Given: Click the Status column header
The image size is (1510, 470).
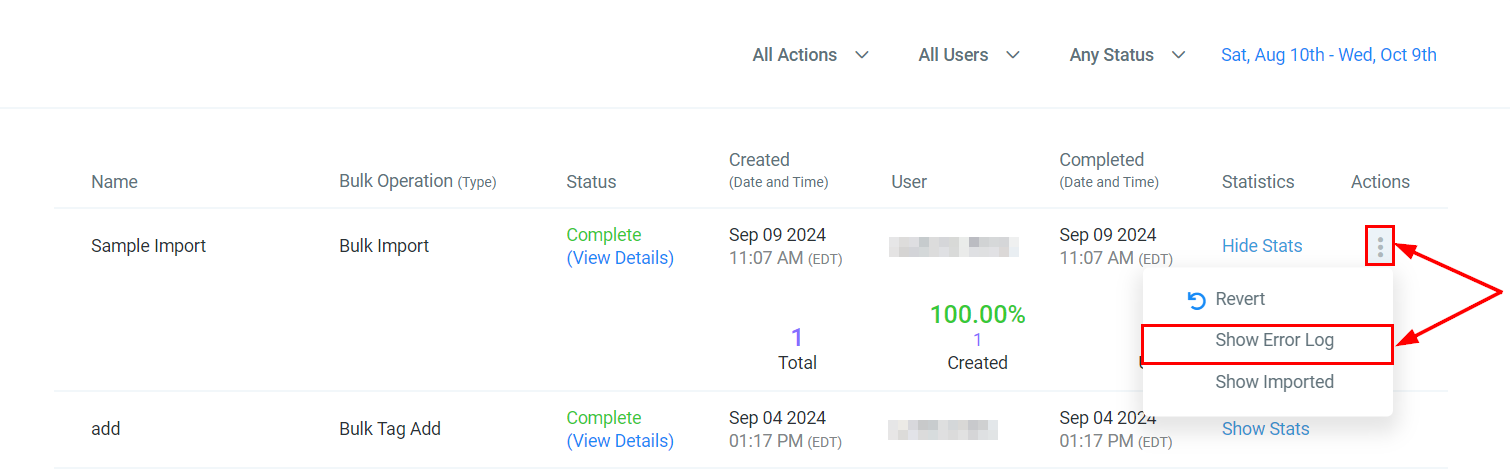Looking at the screenshot, I should point(591,182).
